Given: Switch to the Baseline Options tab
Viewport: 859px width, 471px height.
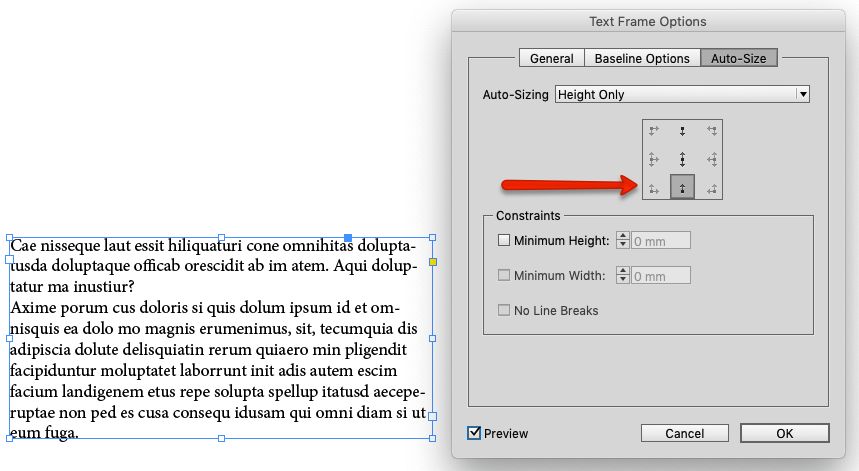Looking at the screenshot, I should pyautogui.click(x=642, y=58).
